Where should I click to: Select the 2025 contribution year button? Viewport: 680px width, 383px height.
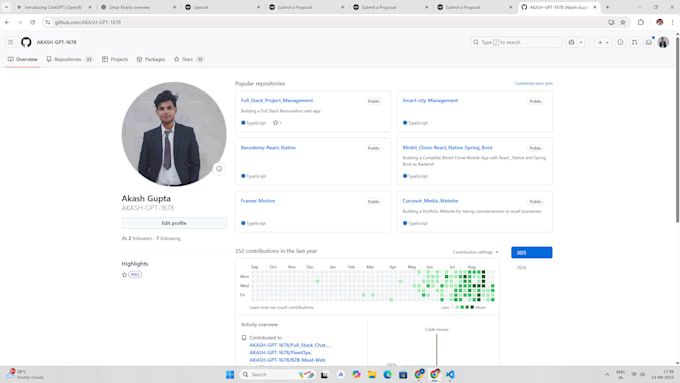pos(532,252)
